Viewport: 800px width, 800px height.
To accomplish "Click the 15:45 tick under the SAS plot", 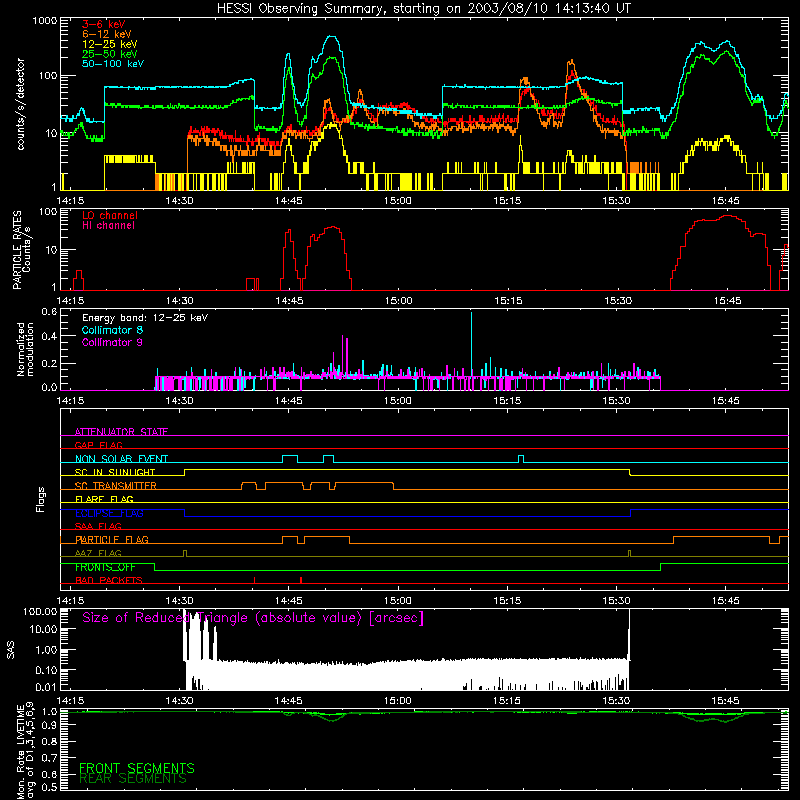I will 726,701.
